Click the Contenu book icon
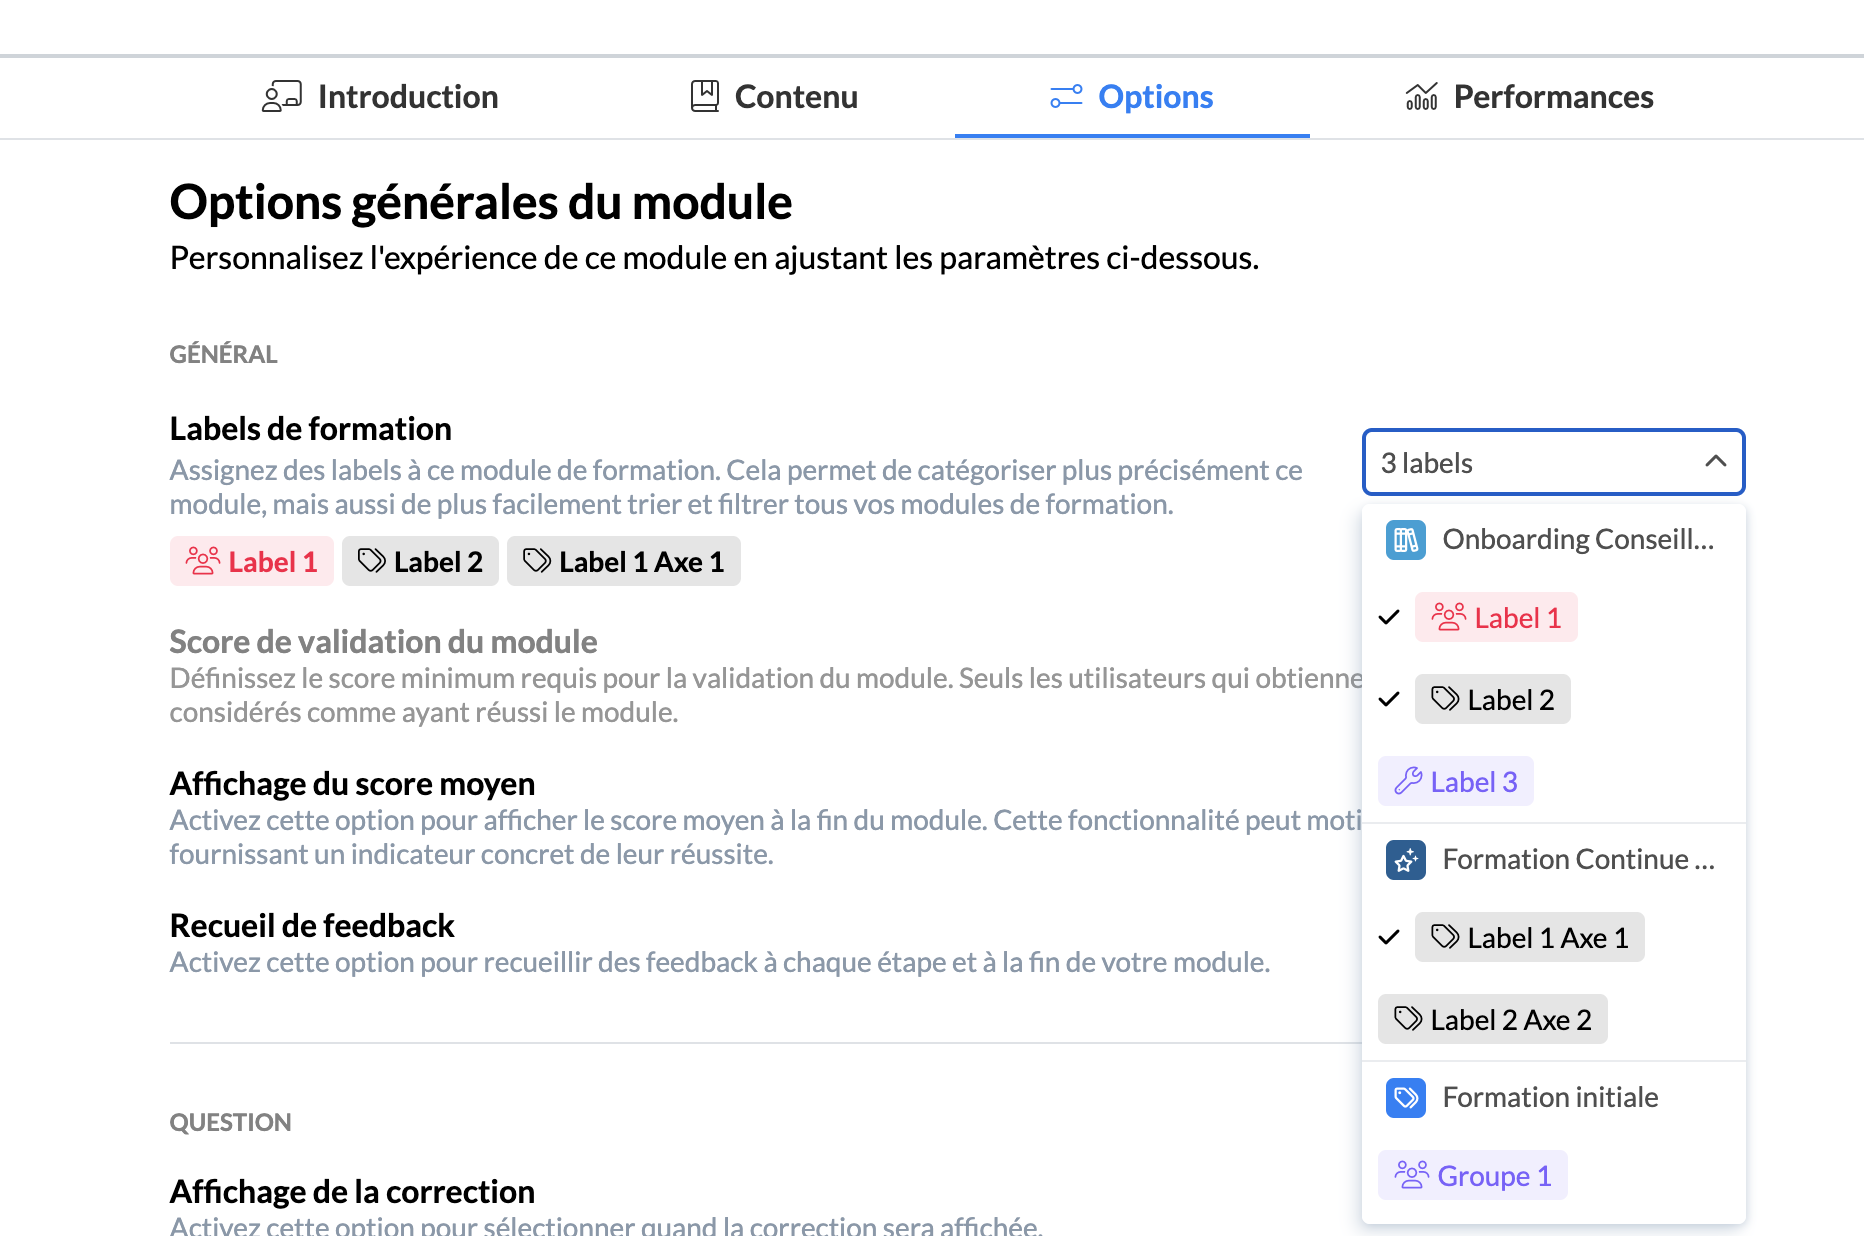 (x=705, y=97)
